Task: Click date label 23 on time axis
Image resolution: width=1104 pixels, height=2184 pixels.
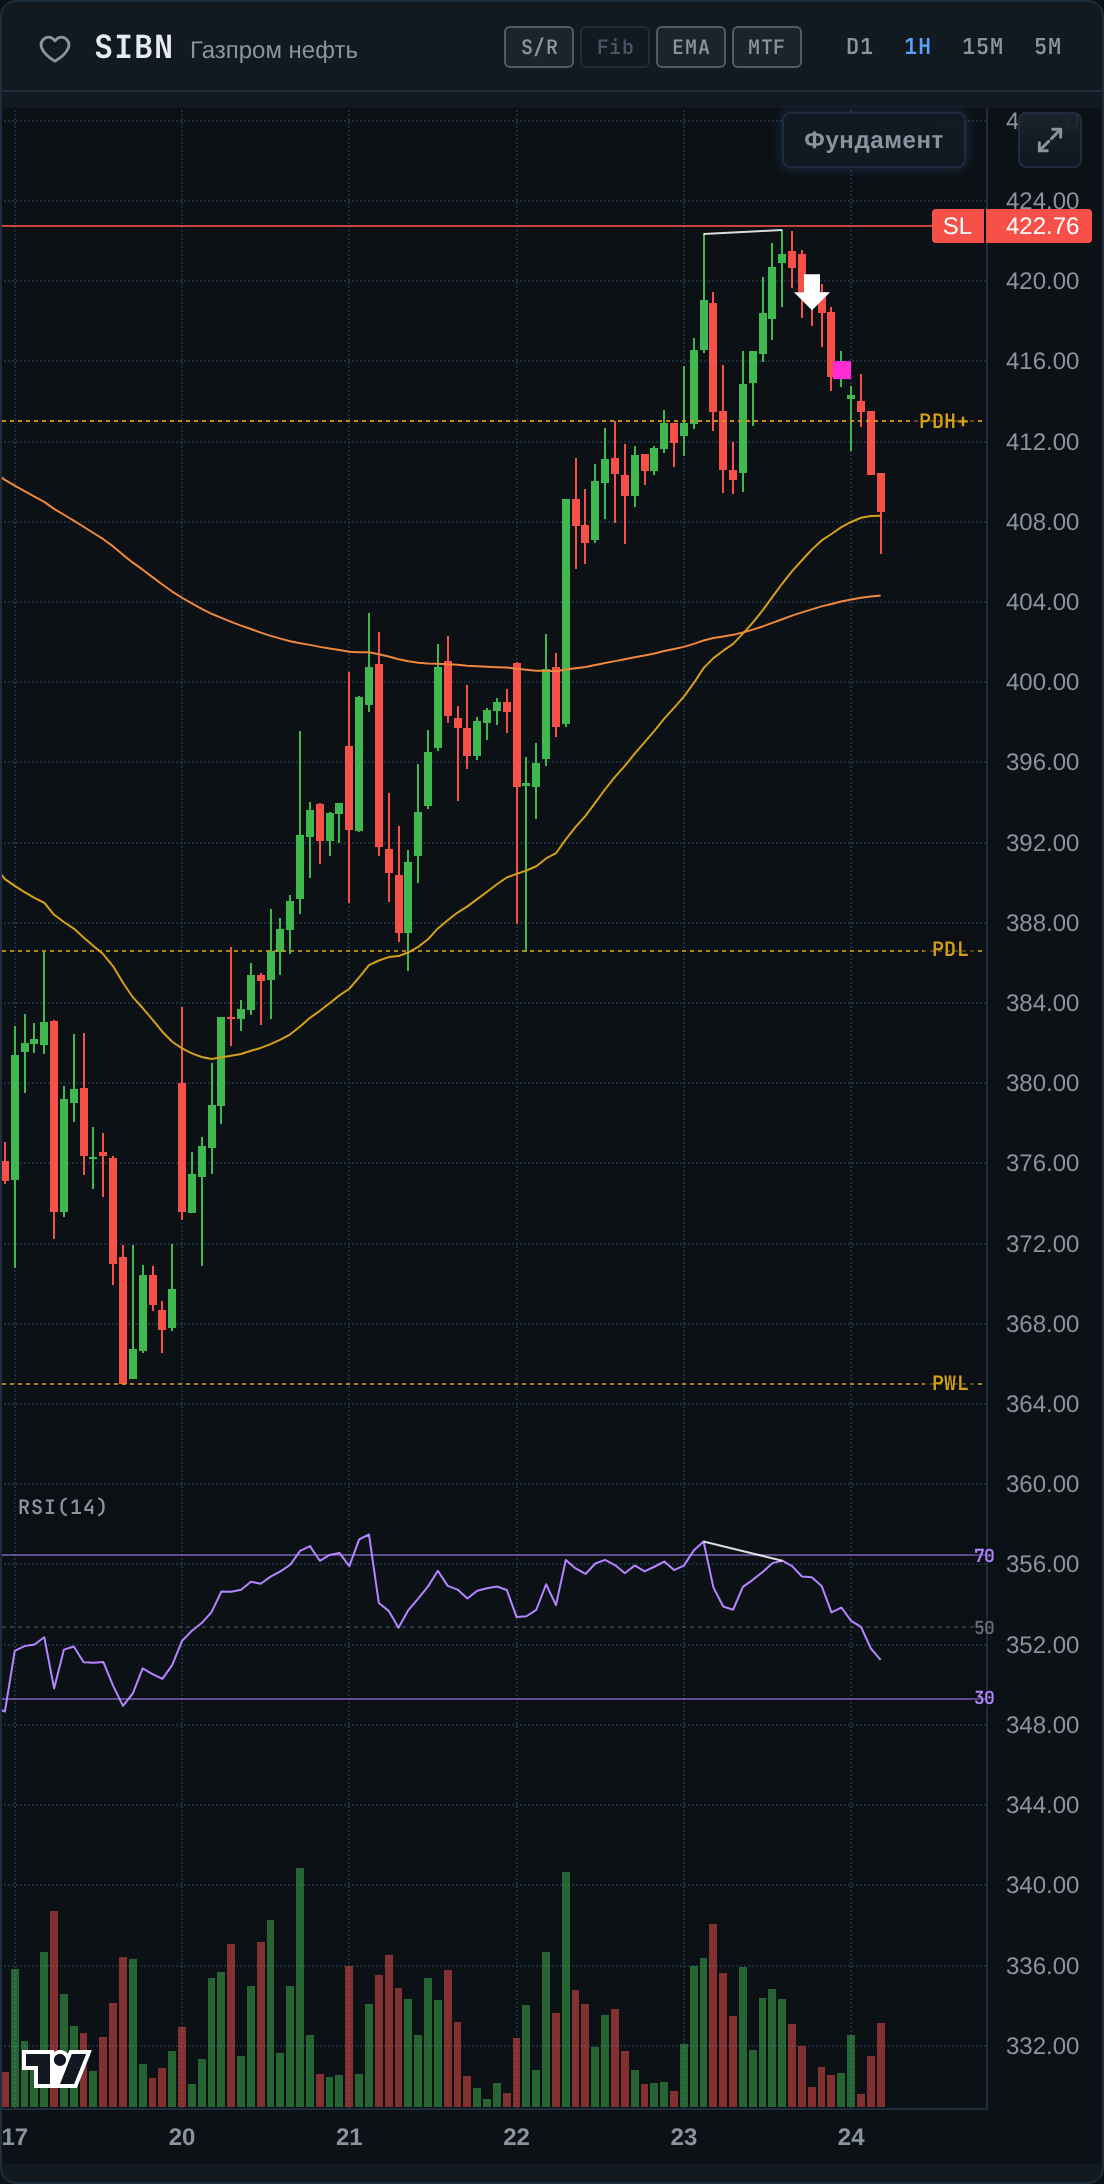Action: [684, 2137]
